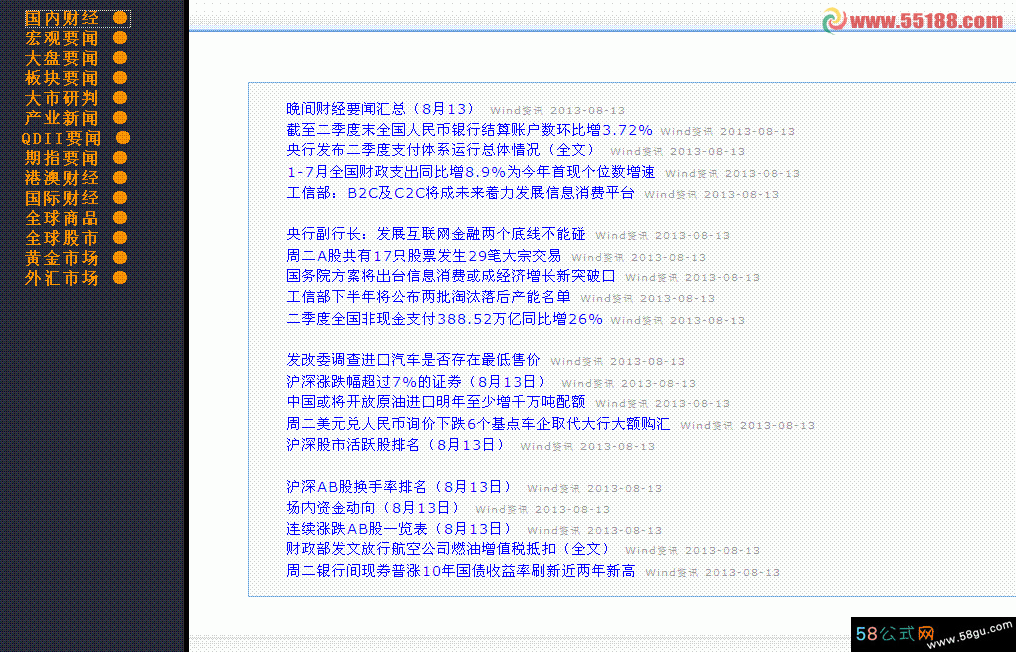Go to 黄金市场 section

point(62,258)
